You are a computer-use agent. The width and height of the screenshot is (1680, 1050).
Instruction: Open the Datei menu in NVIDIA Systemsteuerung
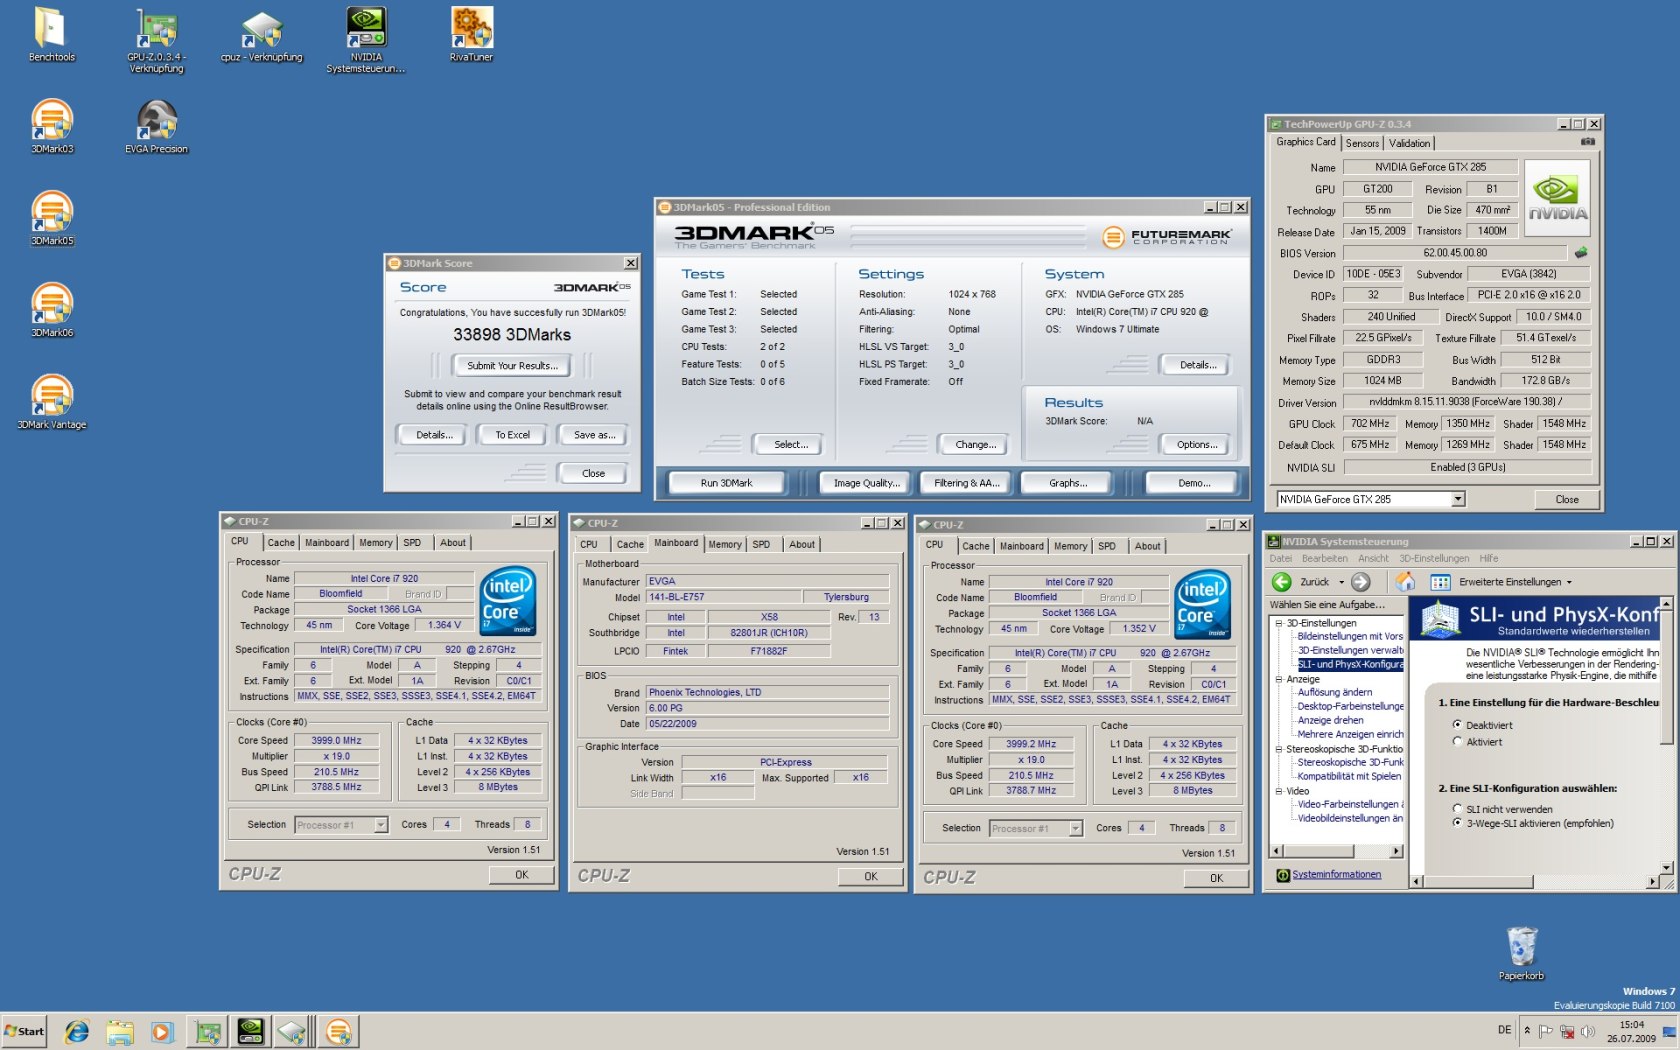[1281, 559]
